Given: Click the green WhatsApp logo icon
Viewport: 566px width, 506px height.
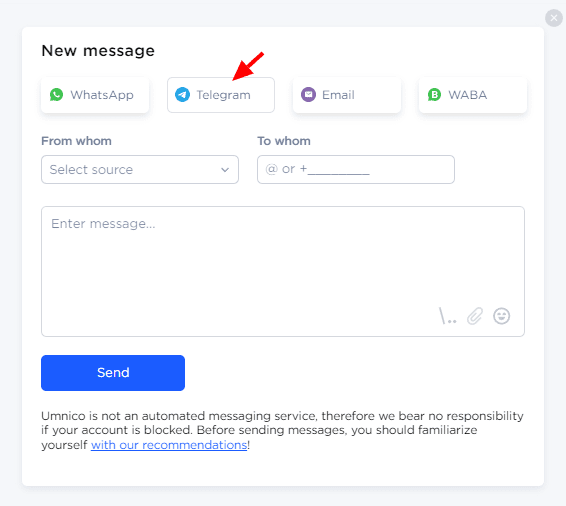Looking at the screenshot, I should click(x=56, y=95).
